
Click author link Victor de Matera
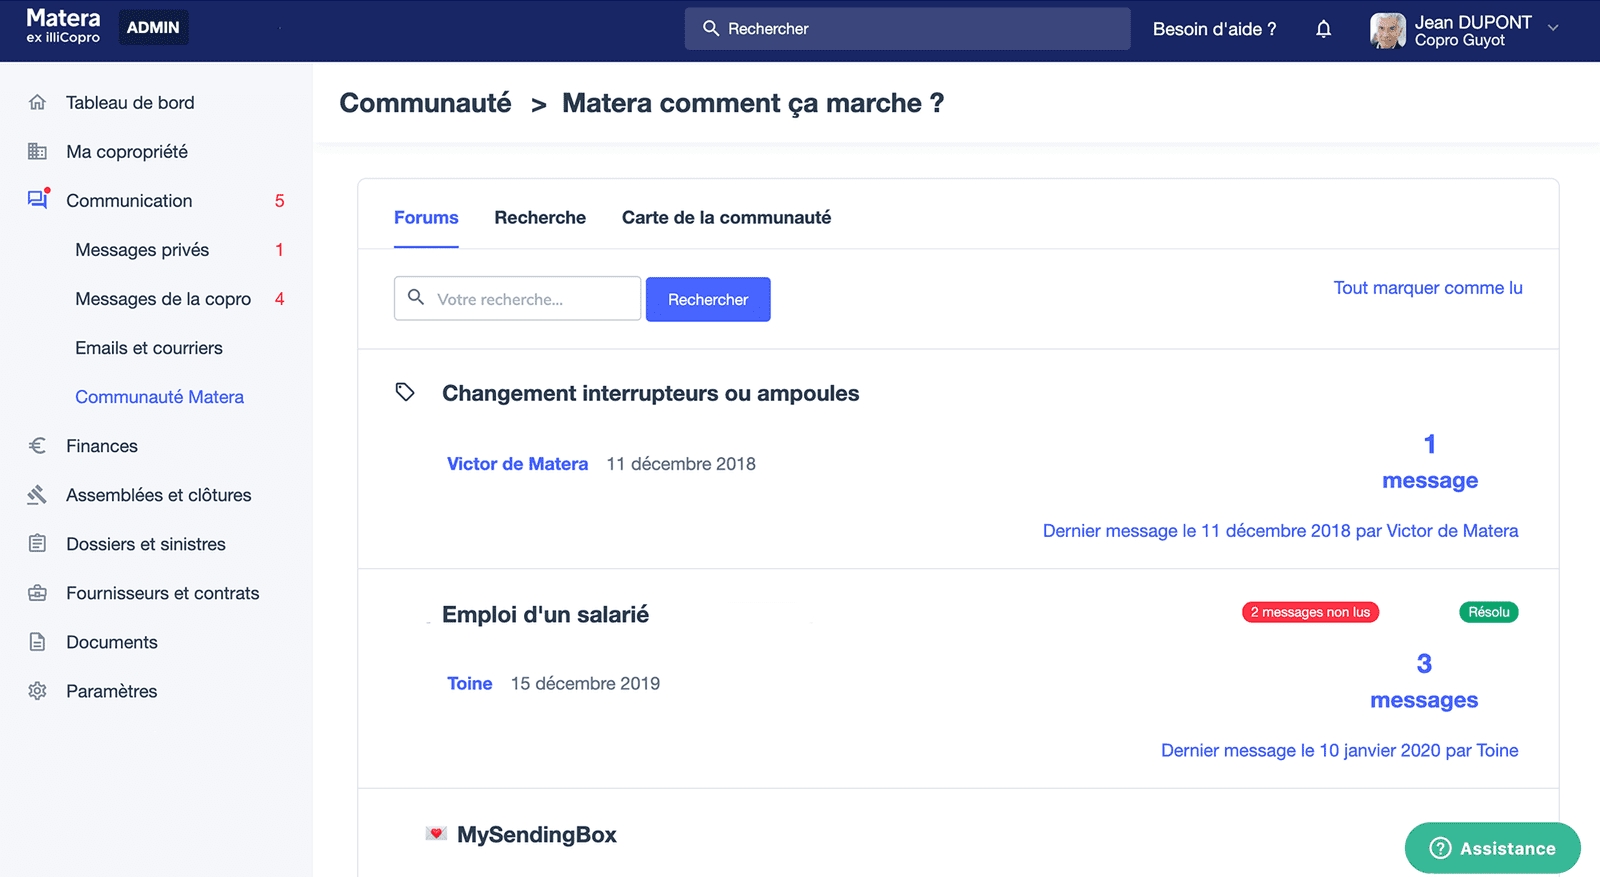pos(517,463)
